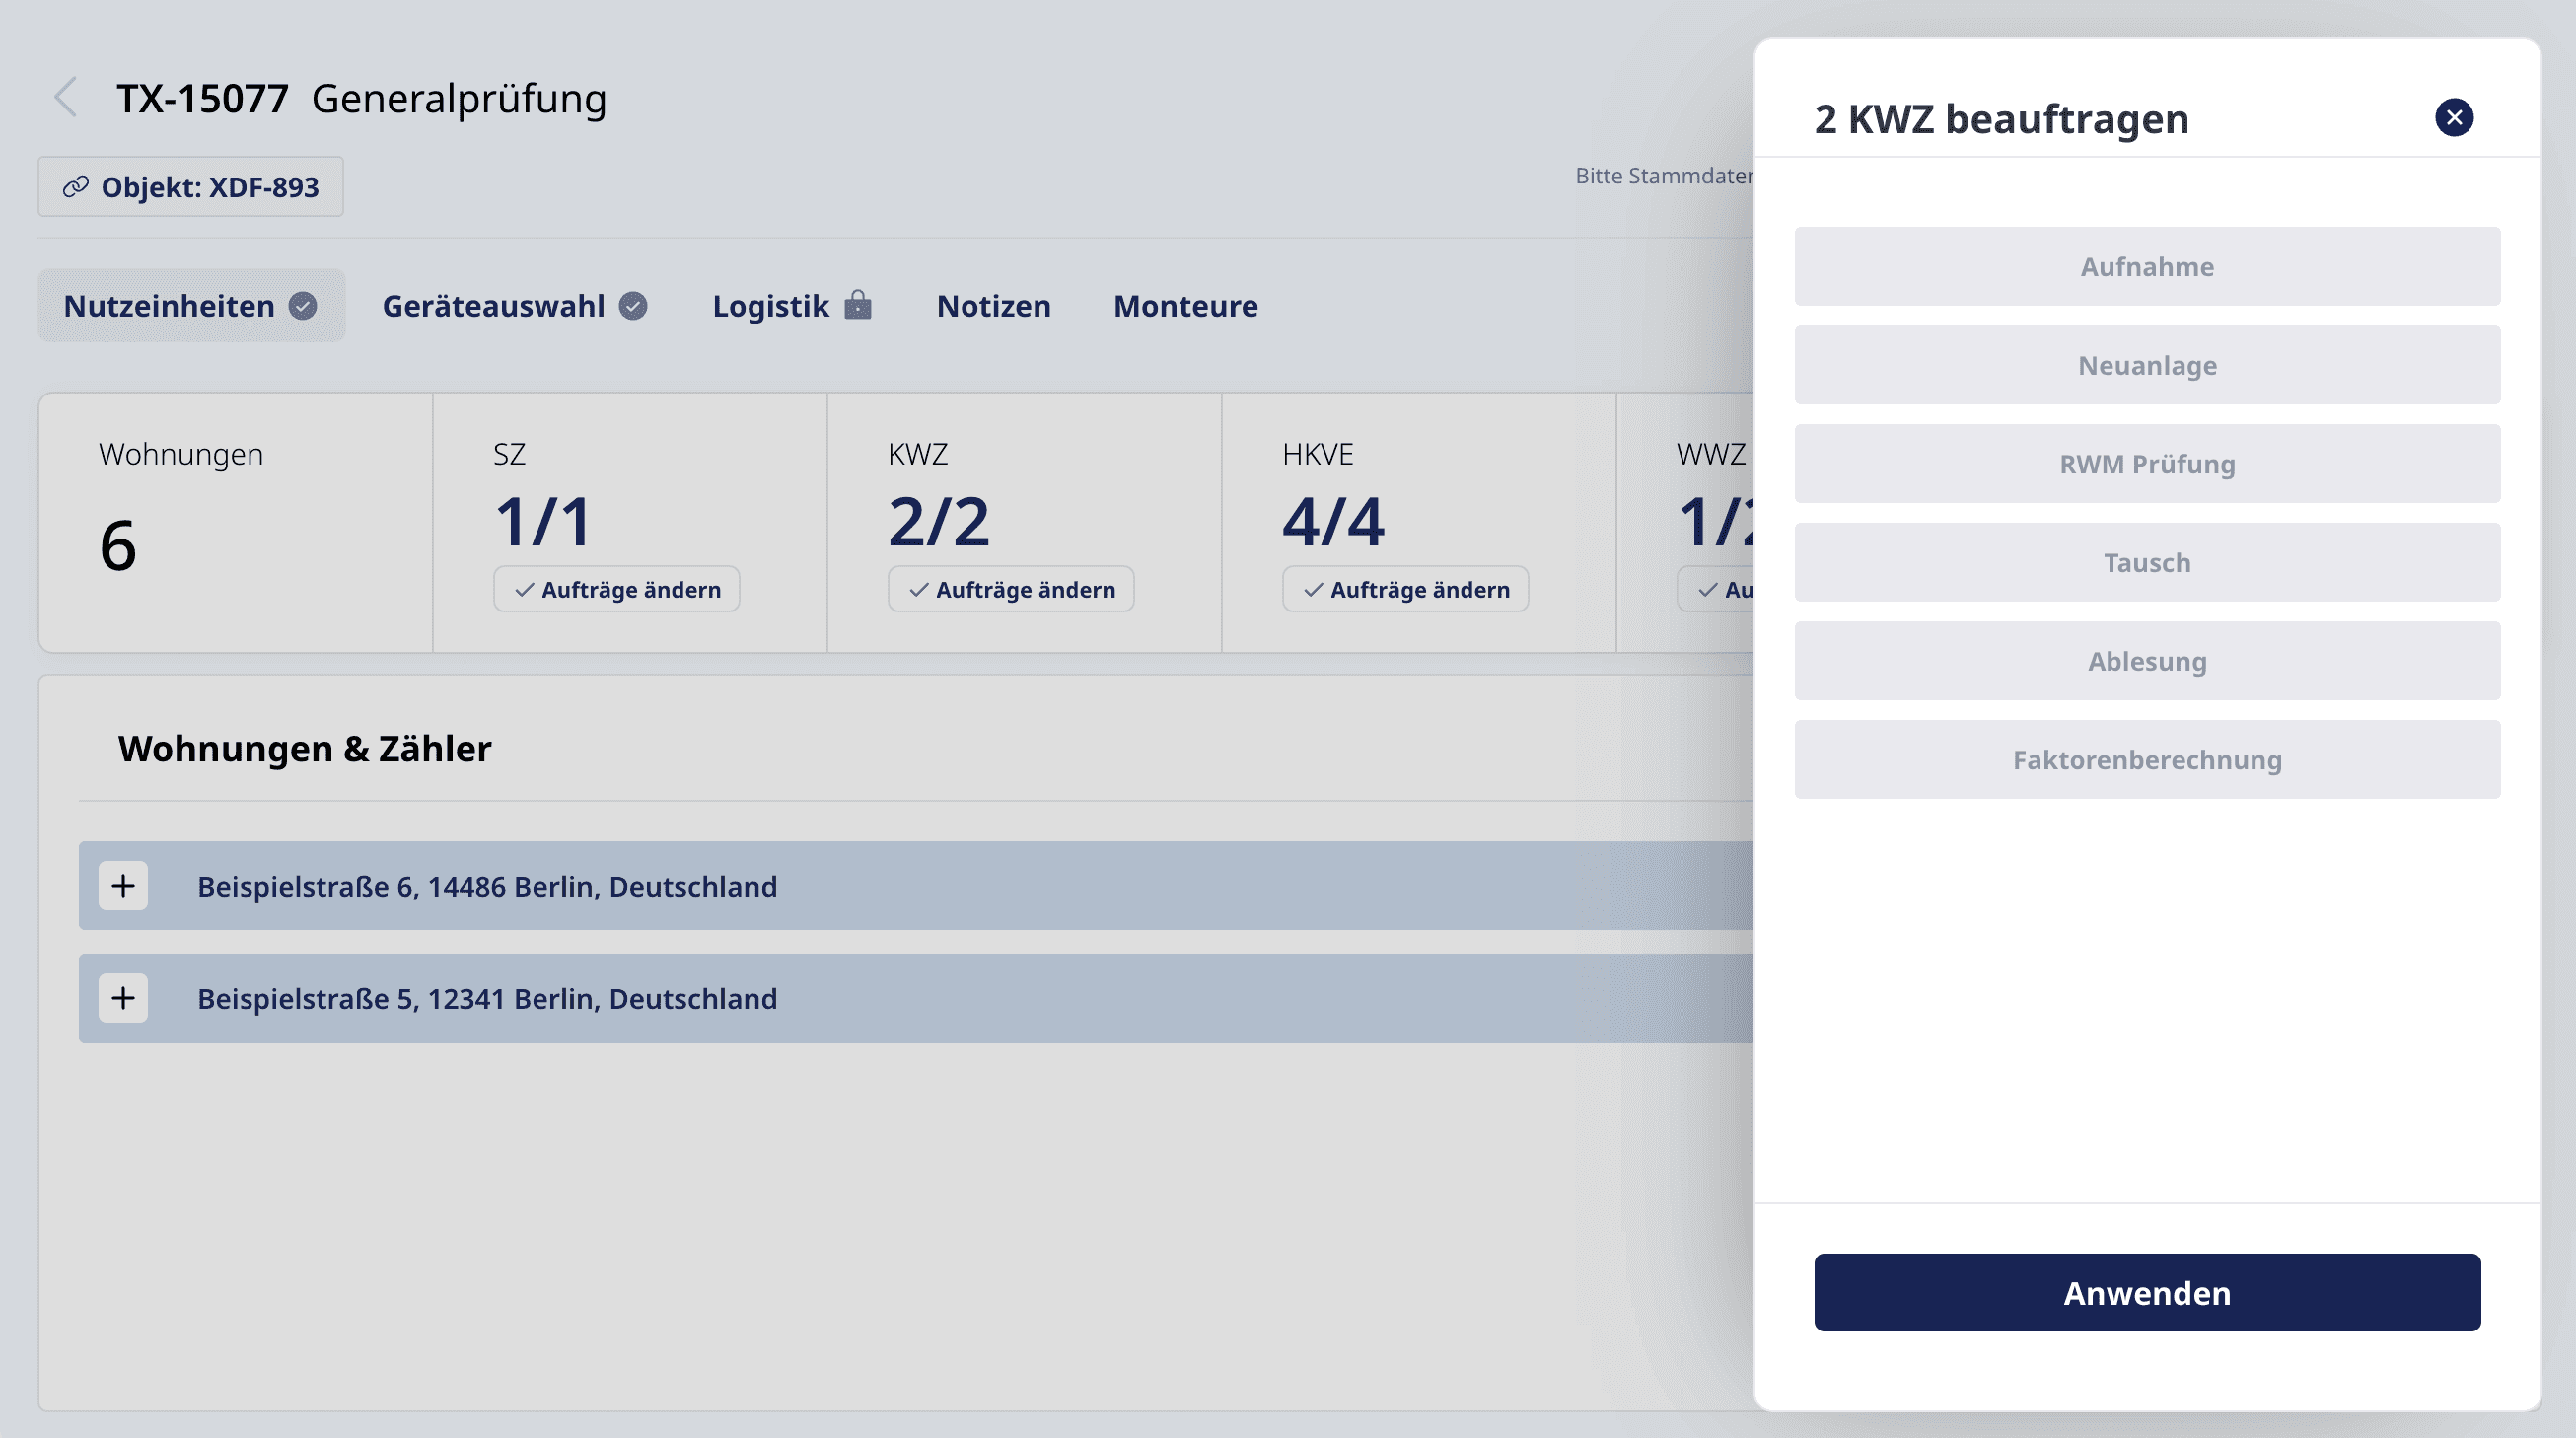Close the KWZ beauftragen panel
The width and height of the screenshot is (2576, 1438).
coord(2453,118)
